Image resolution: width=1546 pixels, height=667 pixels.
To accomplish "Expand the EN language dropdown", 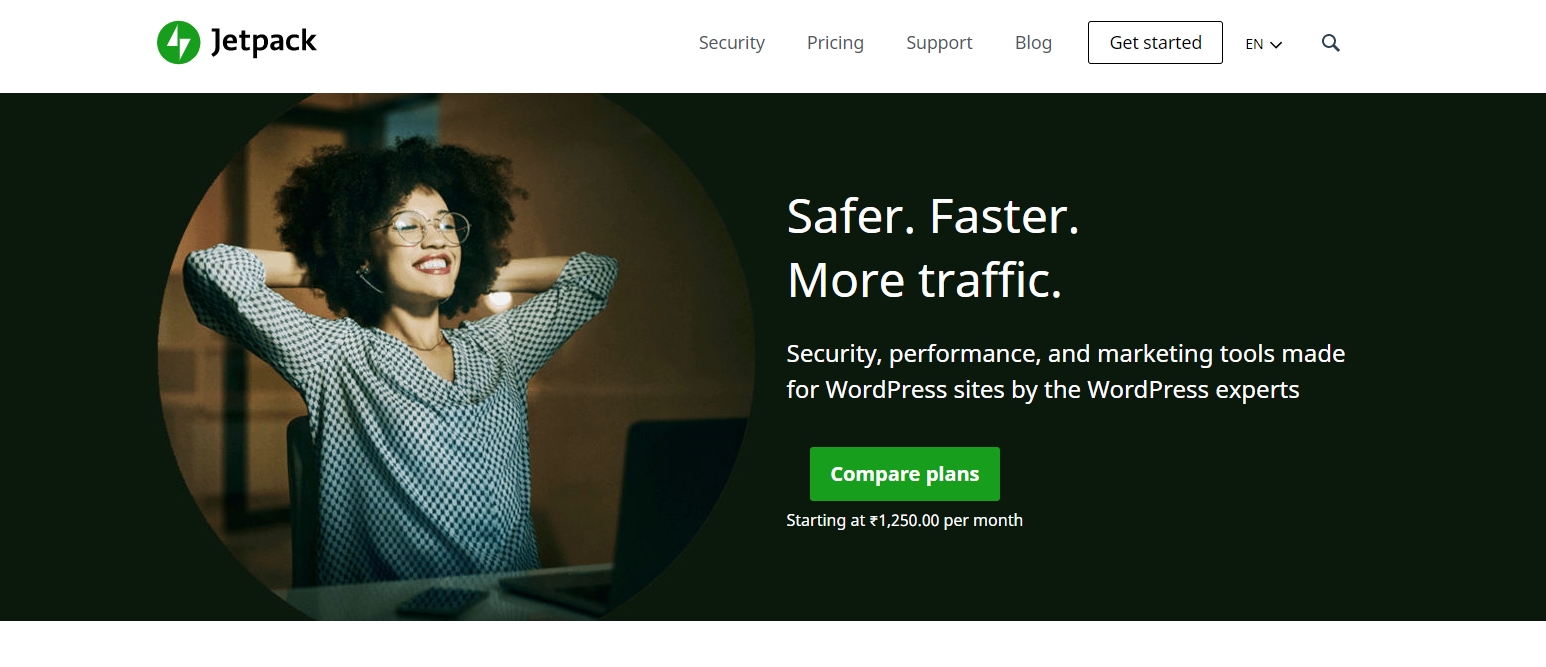I will pos(1263,44).
